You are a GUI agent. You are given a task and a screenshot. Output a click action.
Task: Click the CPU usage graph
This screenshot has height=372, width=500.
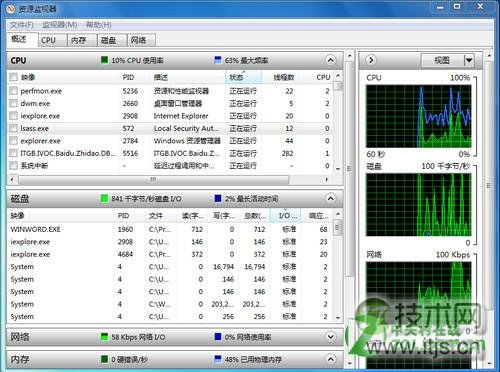419,116
